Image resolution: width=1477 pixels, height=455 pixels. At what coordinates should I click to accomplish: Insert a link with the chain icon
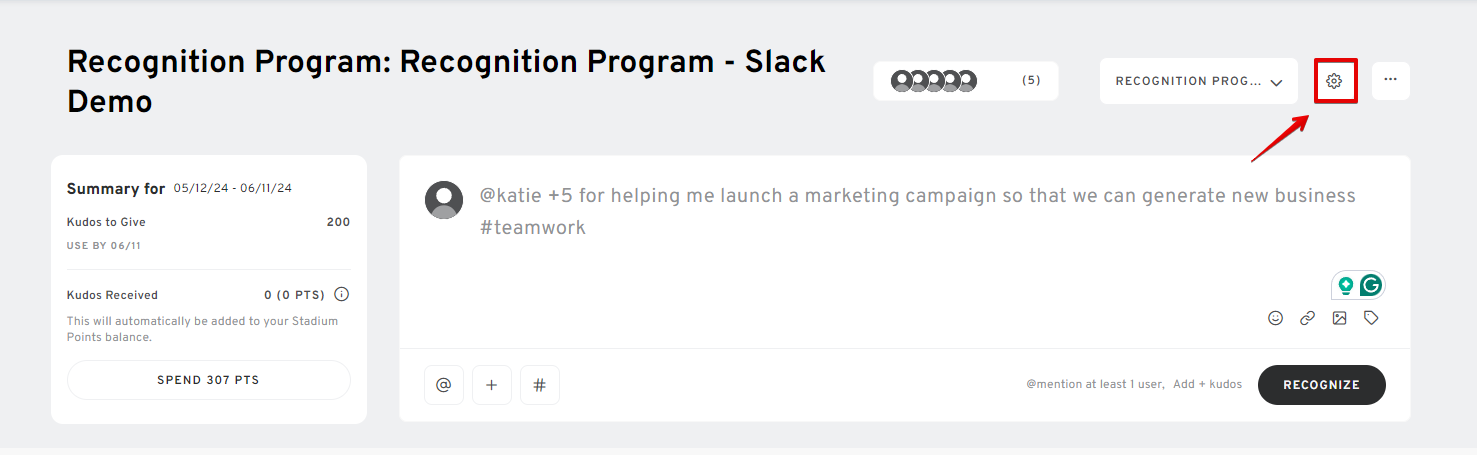(x=1307, y=318)
